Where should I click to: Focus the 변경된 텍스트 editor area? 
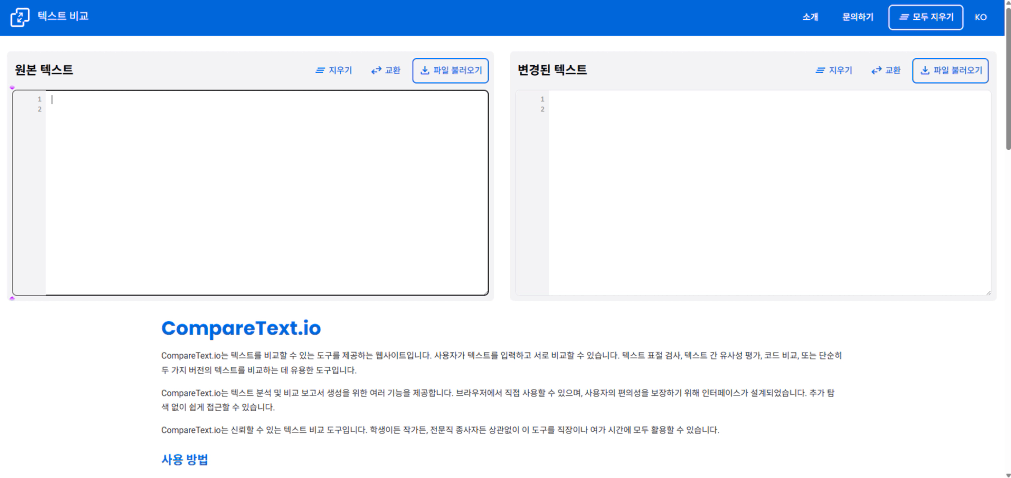769,193
